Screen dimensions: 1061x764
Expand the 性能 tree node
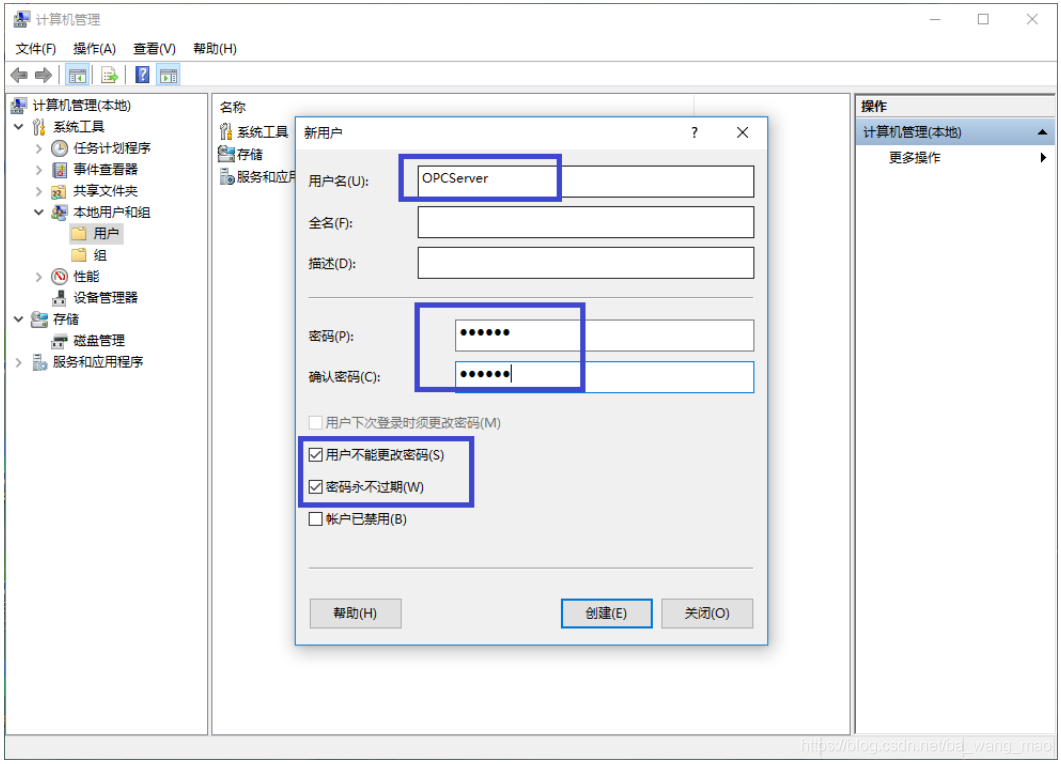pyautogui.click(x=39, y=277)
